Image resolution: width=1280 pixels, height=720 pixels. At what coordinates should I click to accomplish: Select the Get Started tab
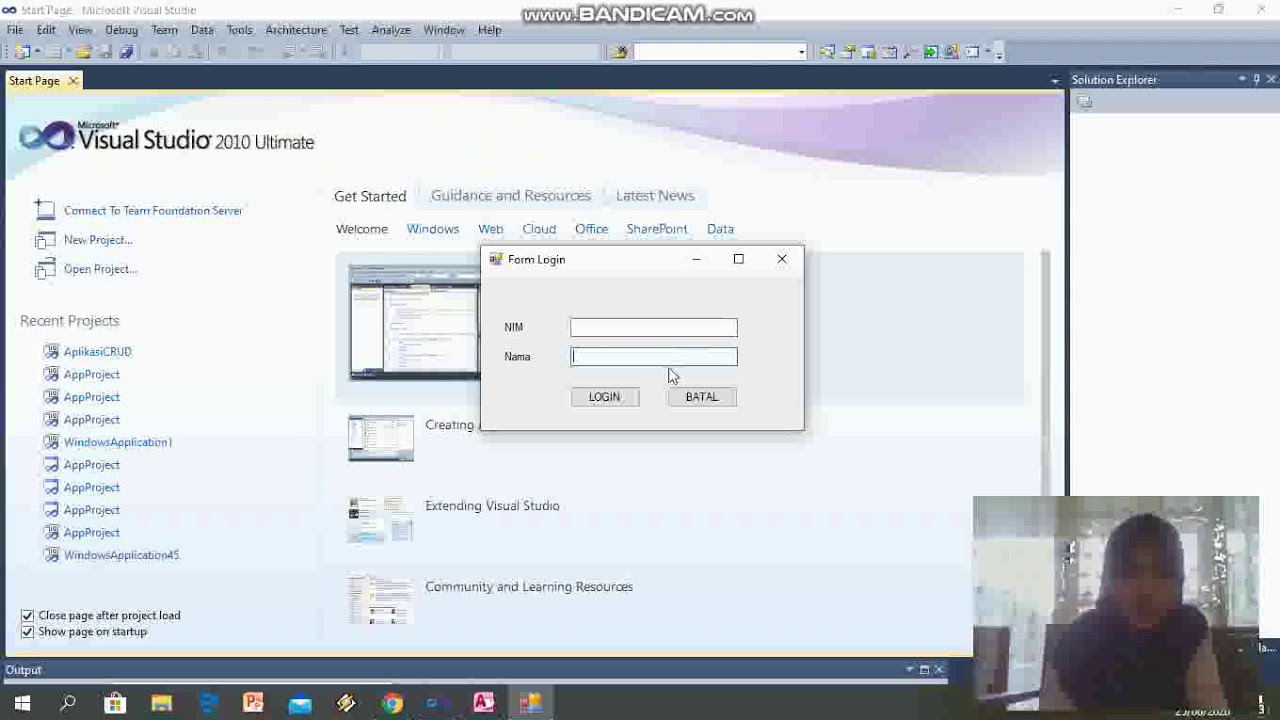click(370, 196)
